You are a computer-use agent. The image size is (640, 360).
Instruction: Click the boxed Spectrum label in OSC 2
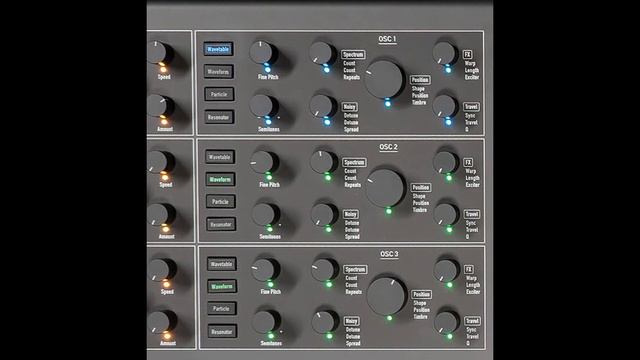point(354,162)
